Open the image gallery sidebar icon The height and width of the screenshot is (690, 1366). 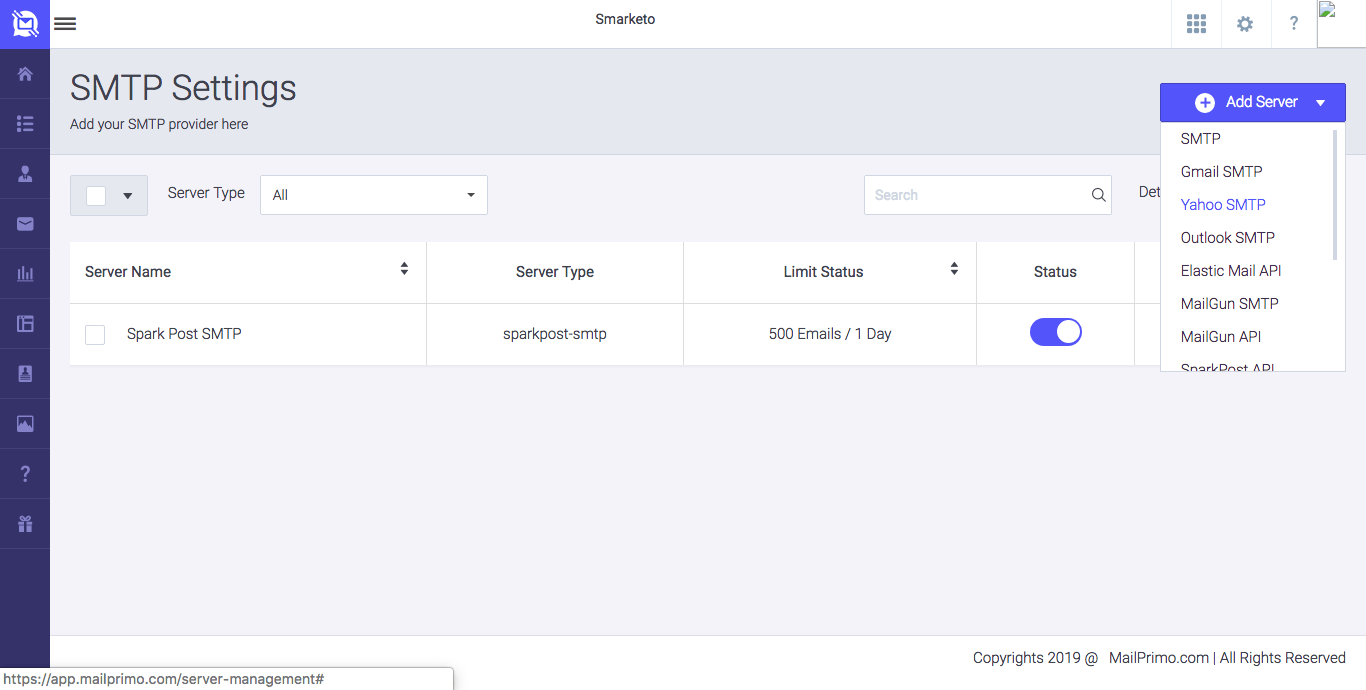point(25,424)
